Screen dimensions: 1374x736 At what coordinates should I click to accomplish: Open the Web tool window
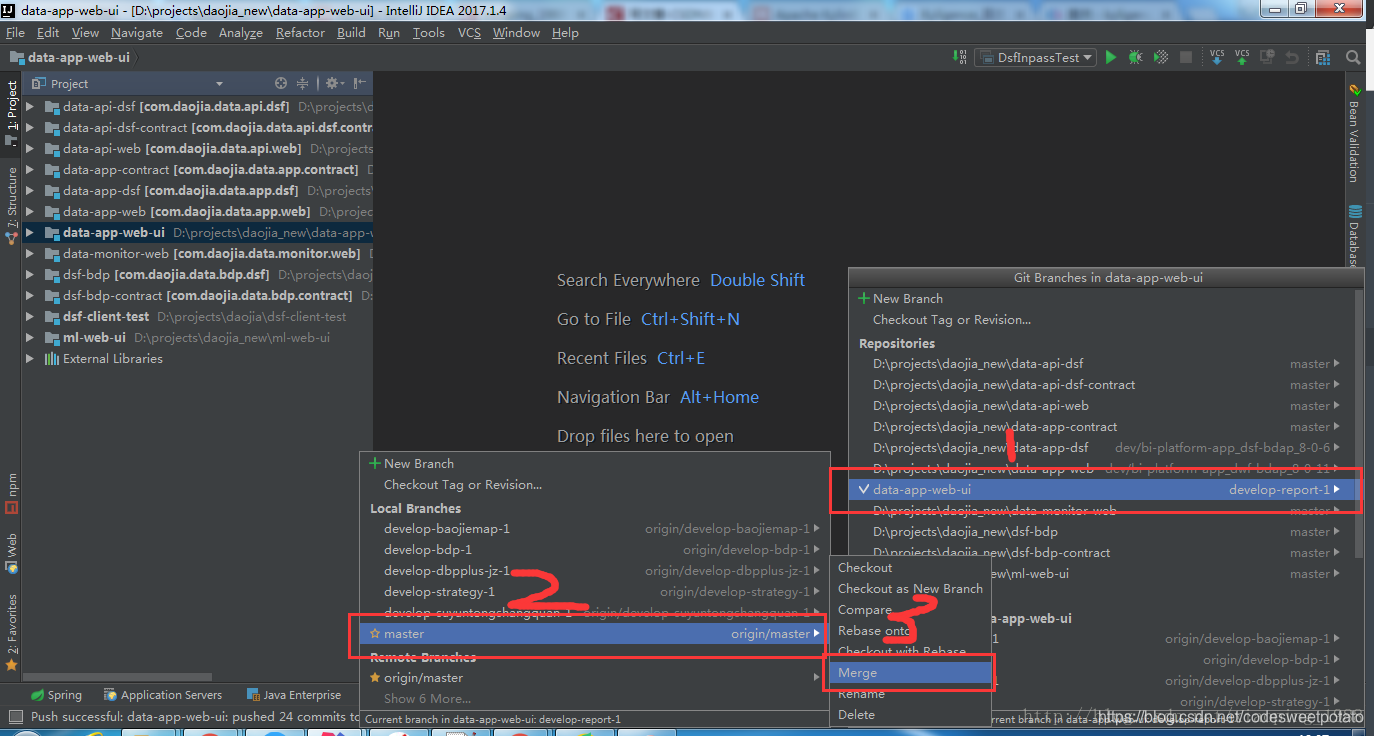coord(11,553)
